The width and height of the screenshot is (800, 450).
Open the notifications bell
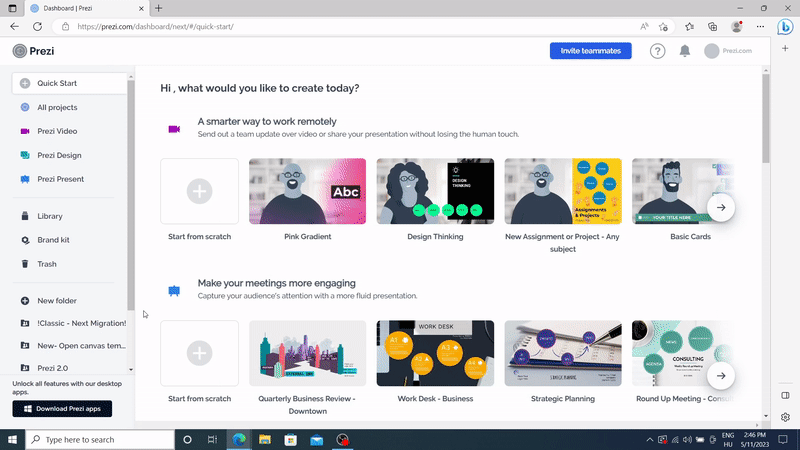(685, 51)
